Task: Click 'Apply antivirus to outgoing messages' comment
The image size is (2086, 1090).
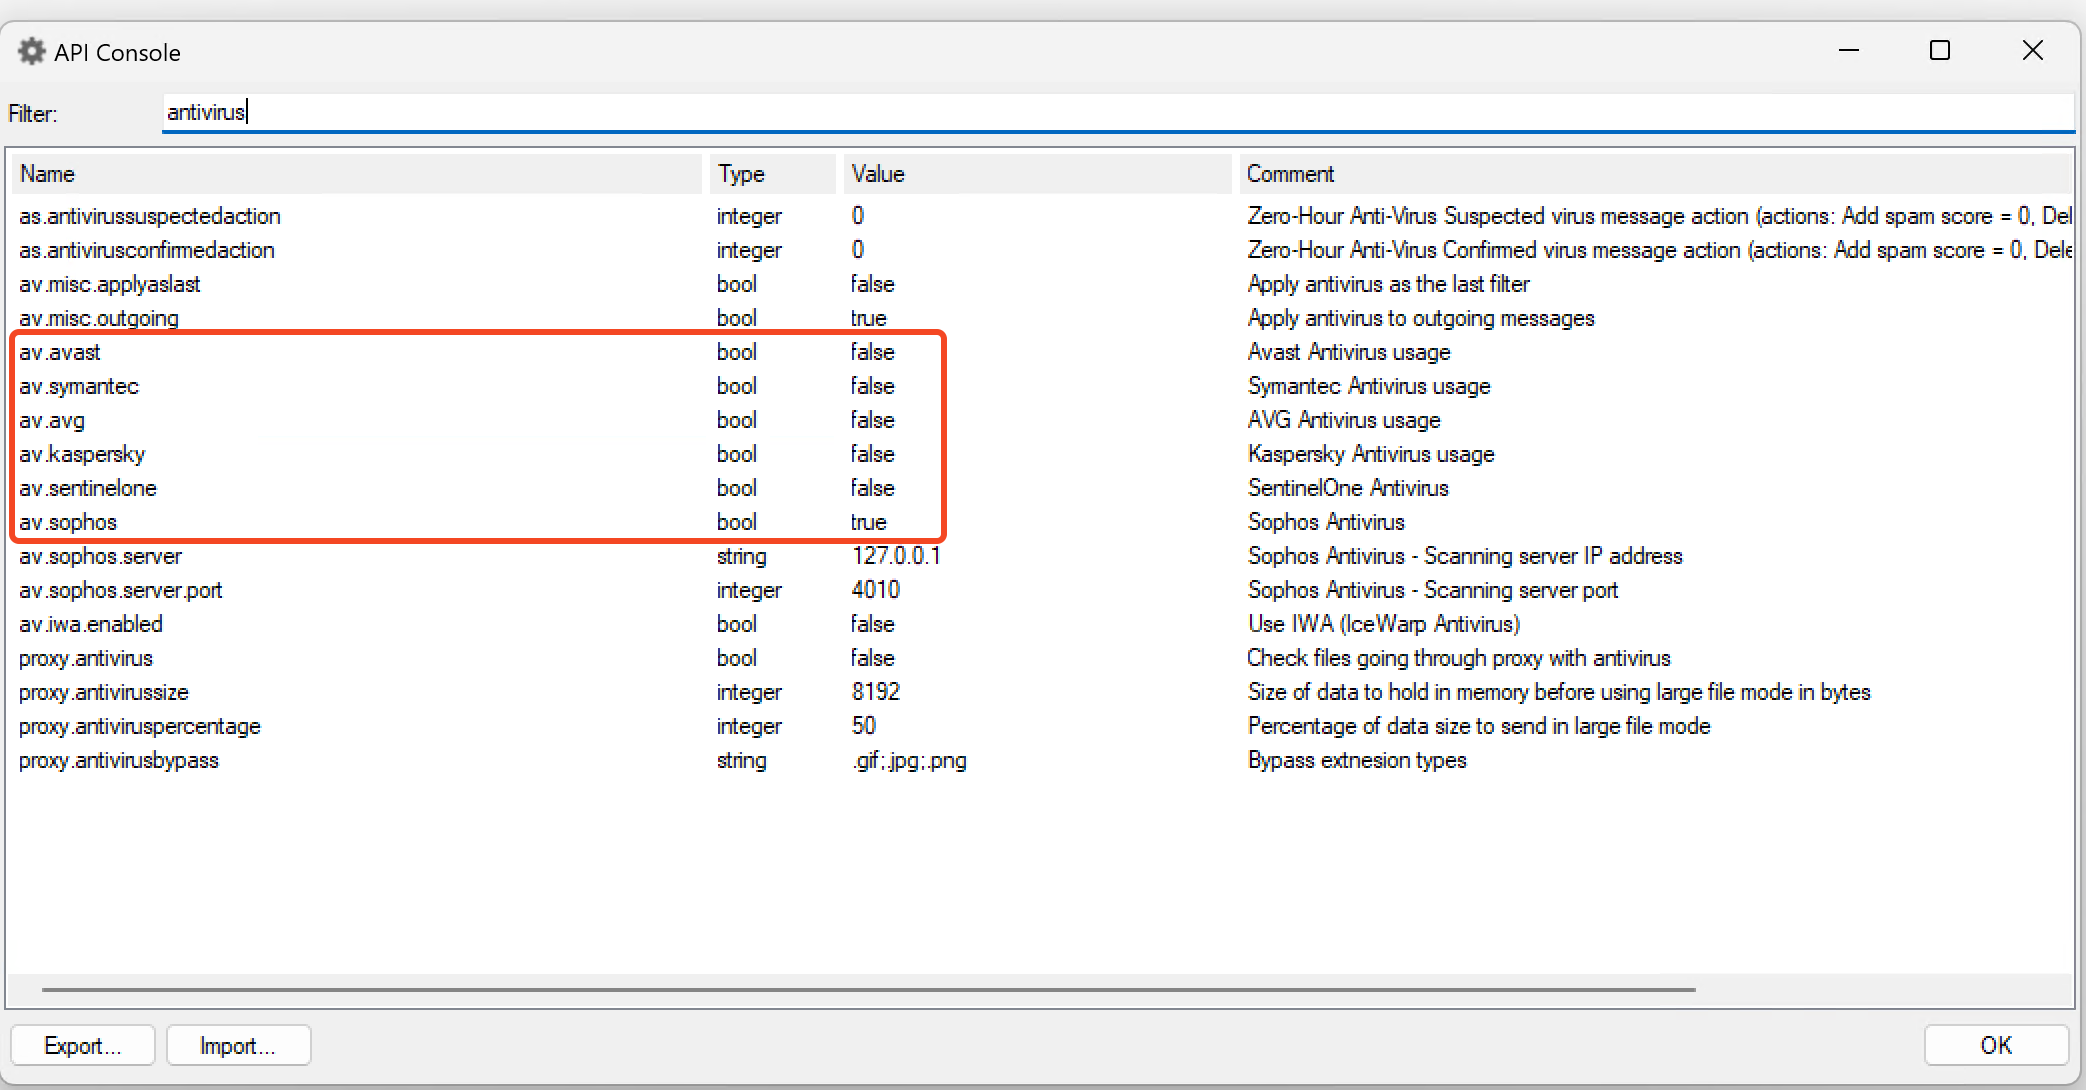Action: point(1421,318)
